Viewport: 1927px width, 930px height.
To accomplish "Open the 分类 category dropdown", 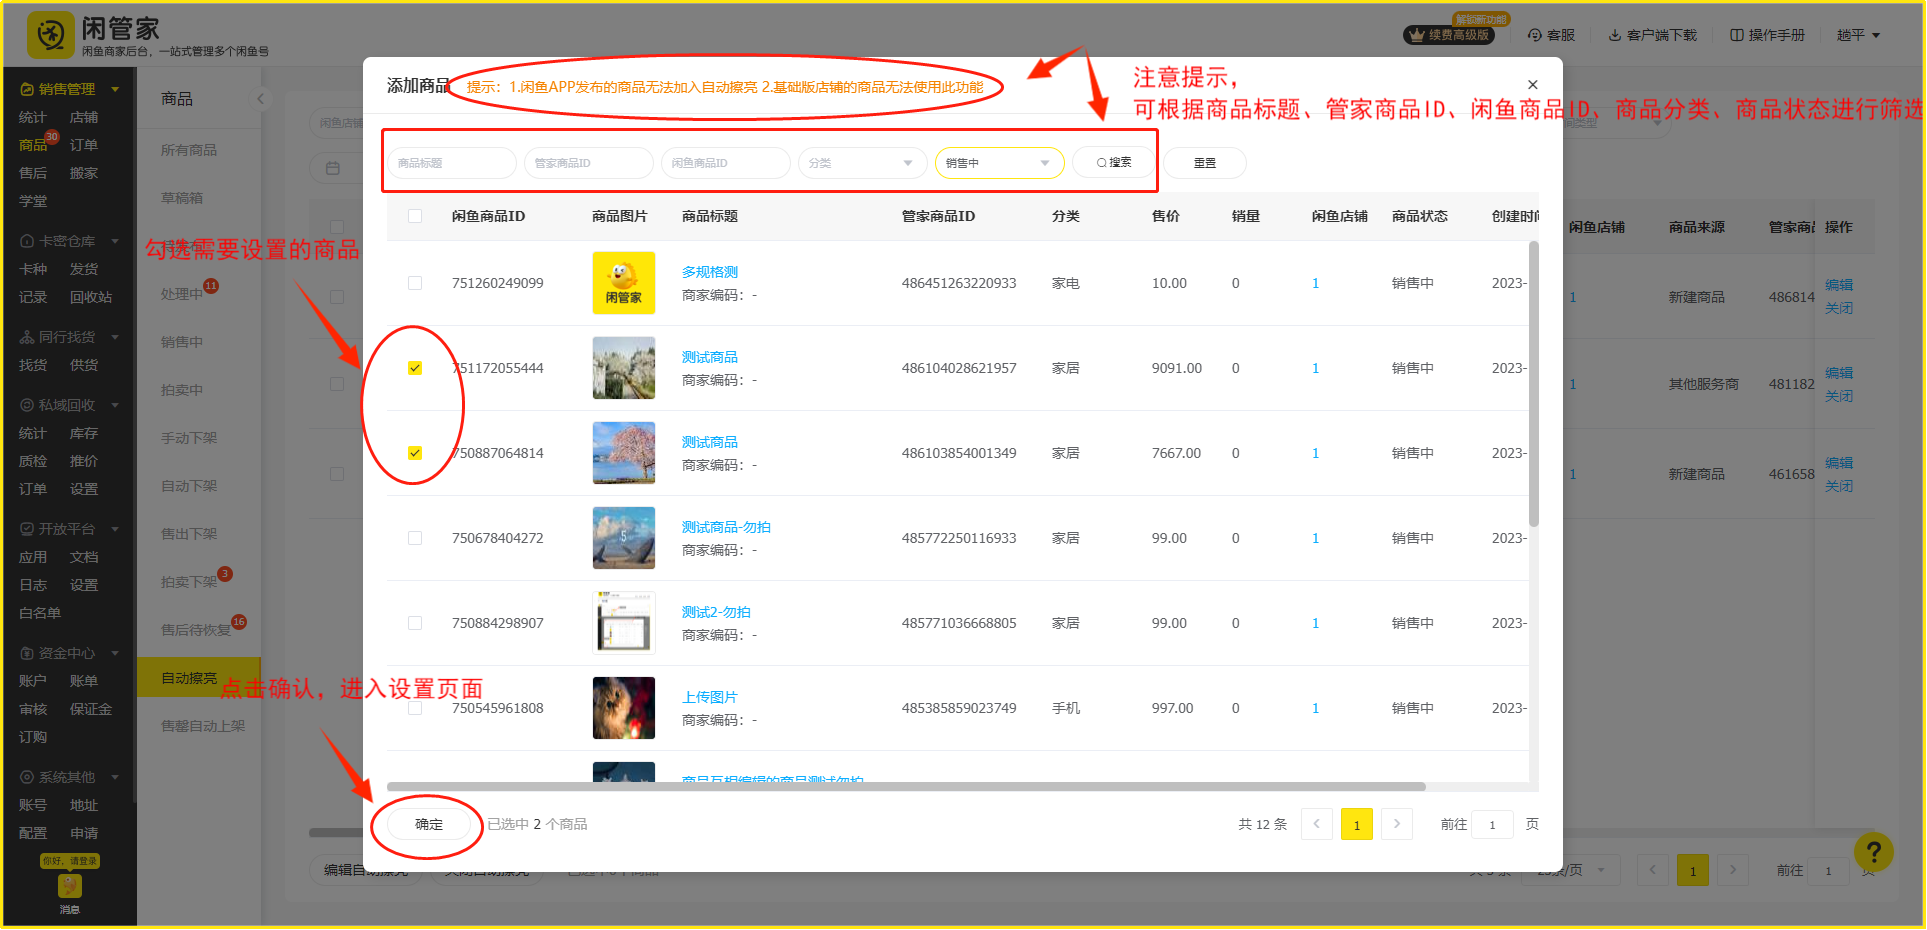I will (x=861, y=163).
